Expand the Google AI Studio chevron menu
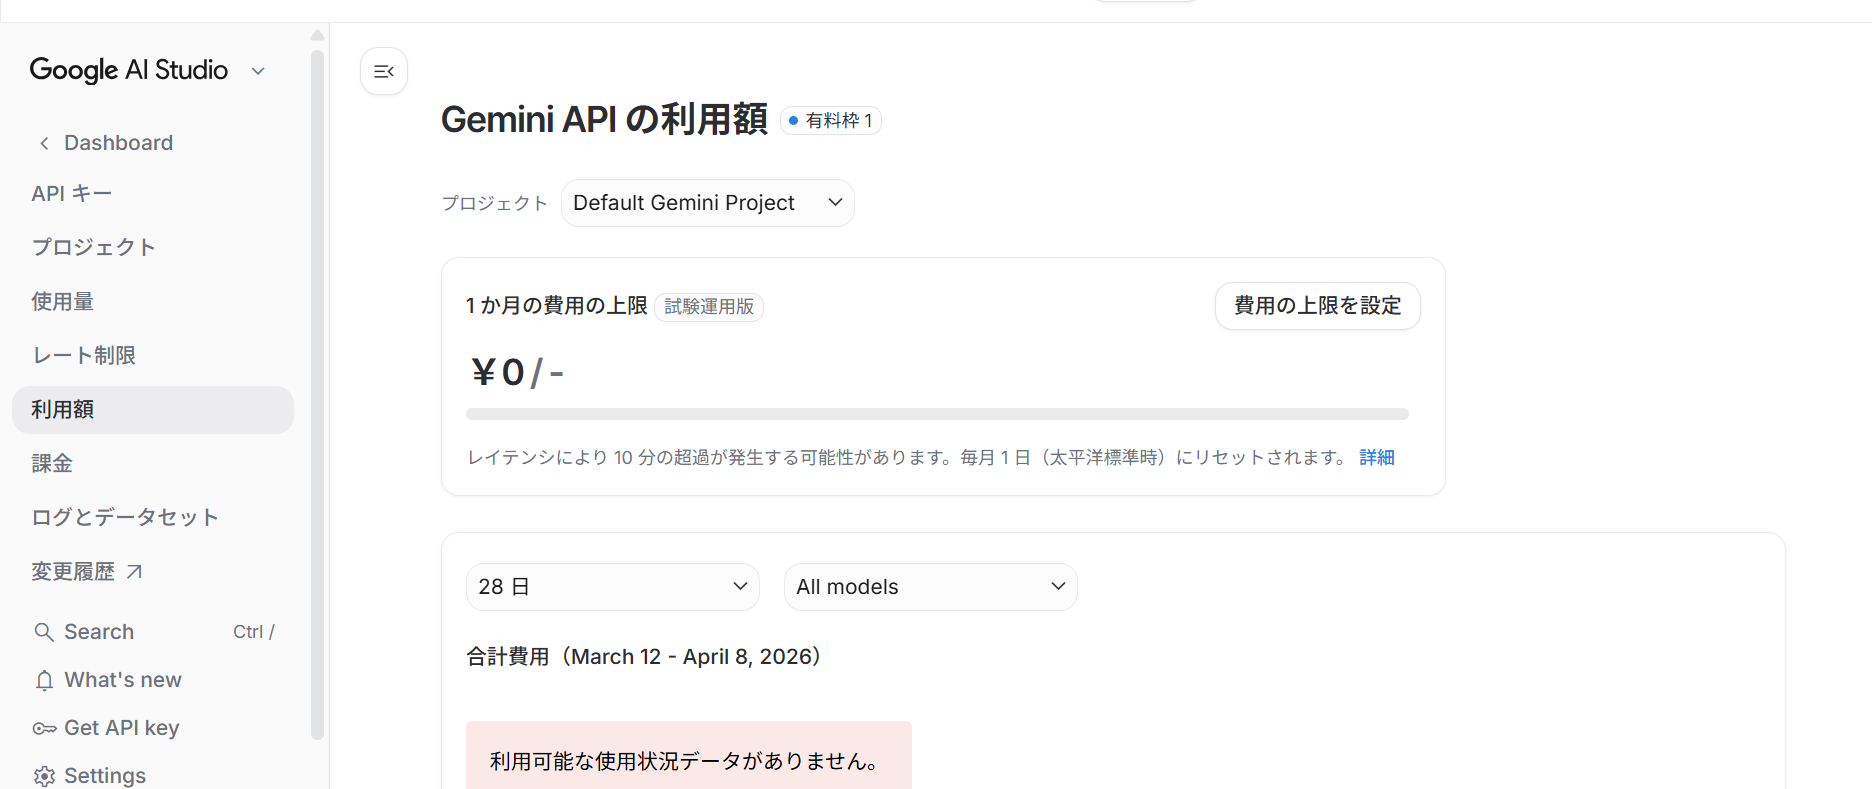 tap(258, 71)
